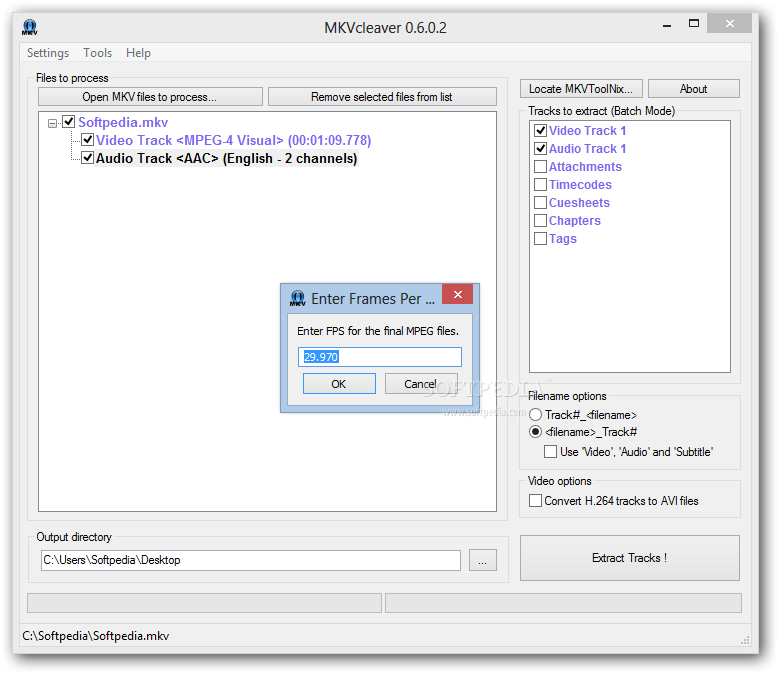This screenshot has width=779, height=674.
Task: Close the Enter Frames Per dialog
Action: [458, 294]
